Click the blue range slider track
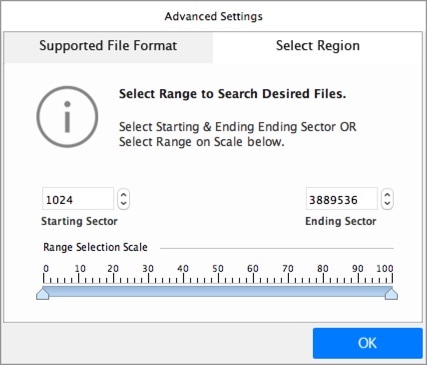 point(217,291)
